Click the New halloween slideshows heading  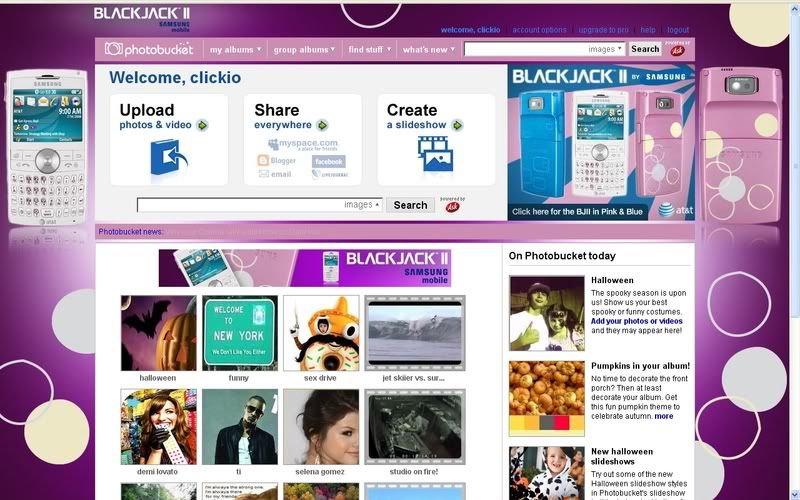(622, 456)
